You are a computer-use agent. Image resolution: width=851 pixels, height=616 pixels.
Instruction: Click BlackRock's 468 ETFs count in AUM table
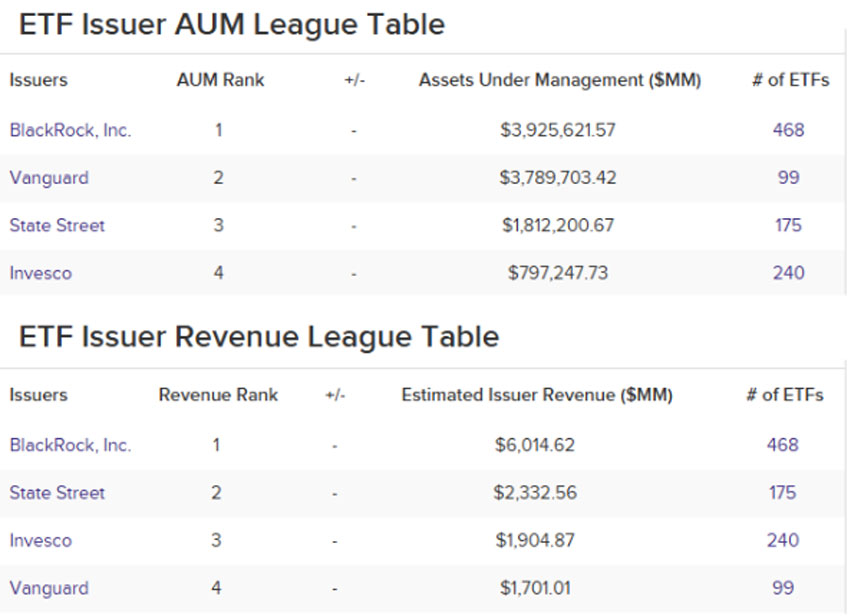788,130
